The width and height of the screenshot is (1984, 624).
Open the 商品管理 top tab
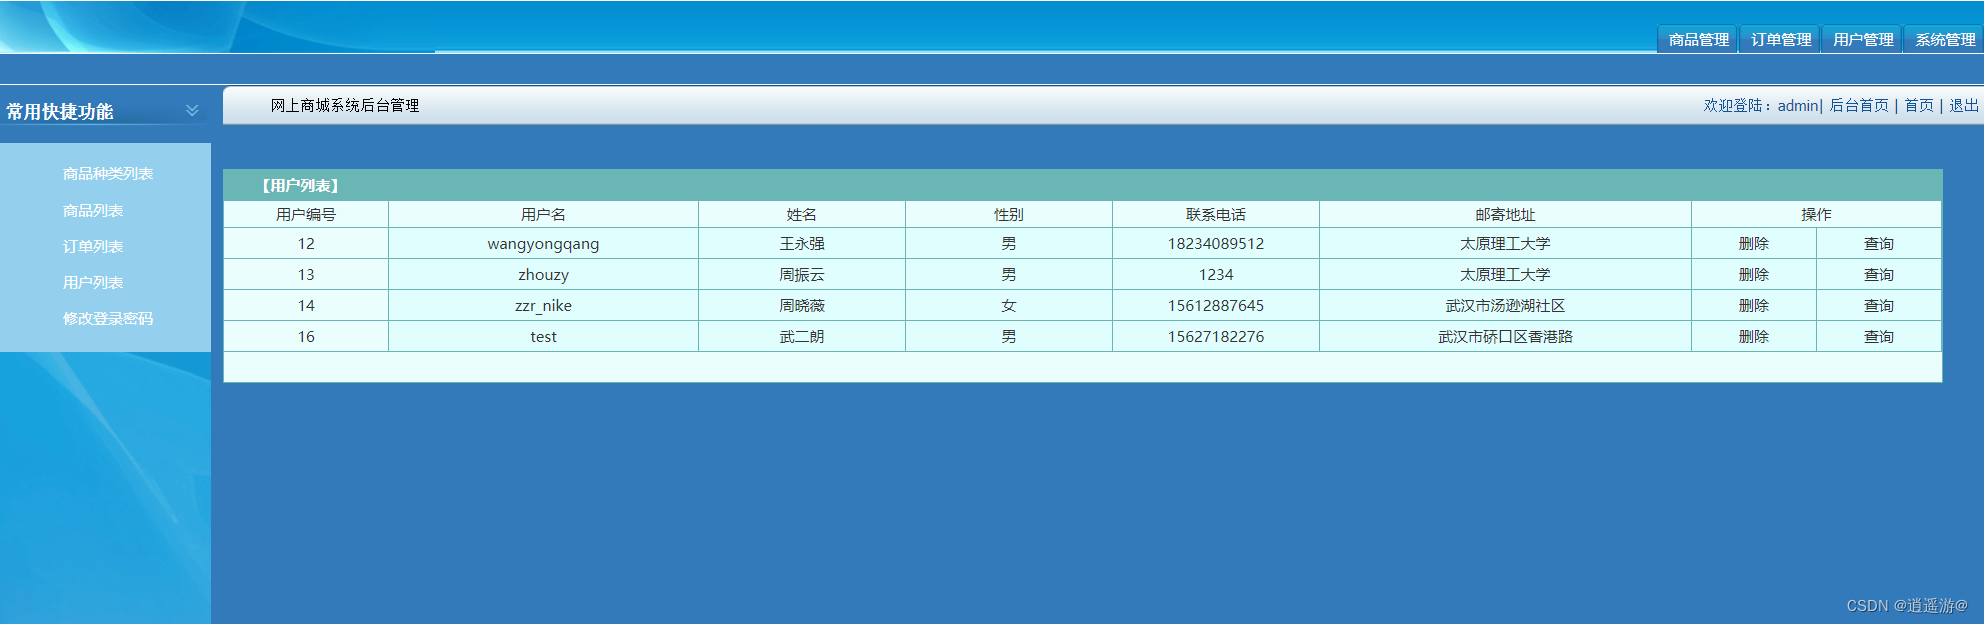point(1698,39)
